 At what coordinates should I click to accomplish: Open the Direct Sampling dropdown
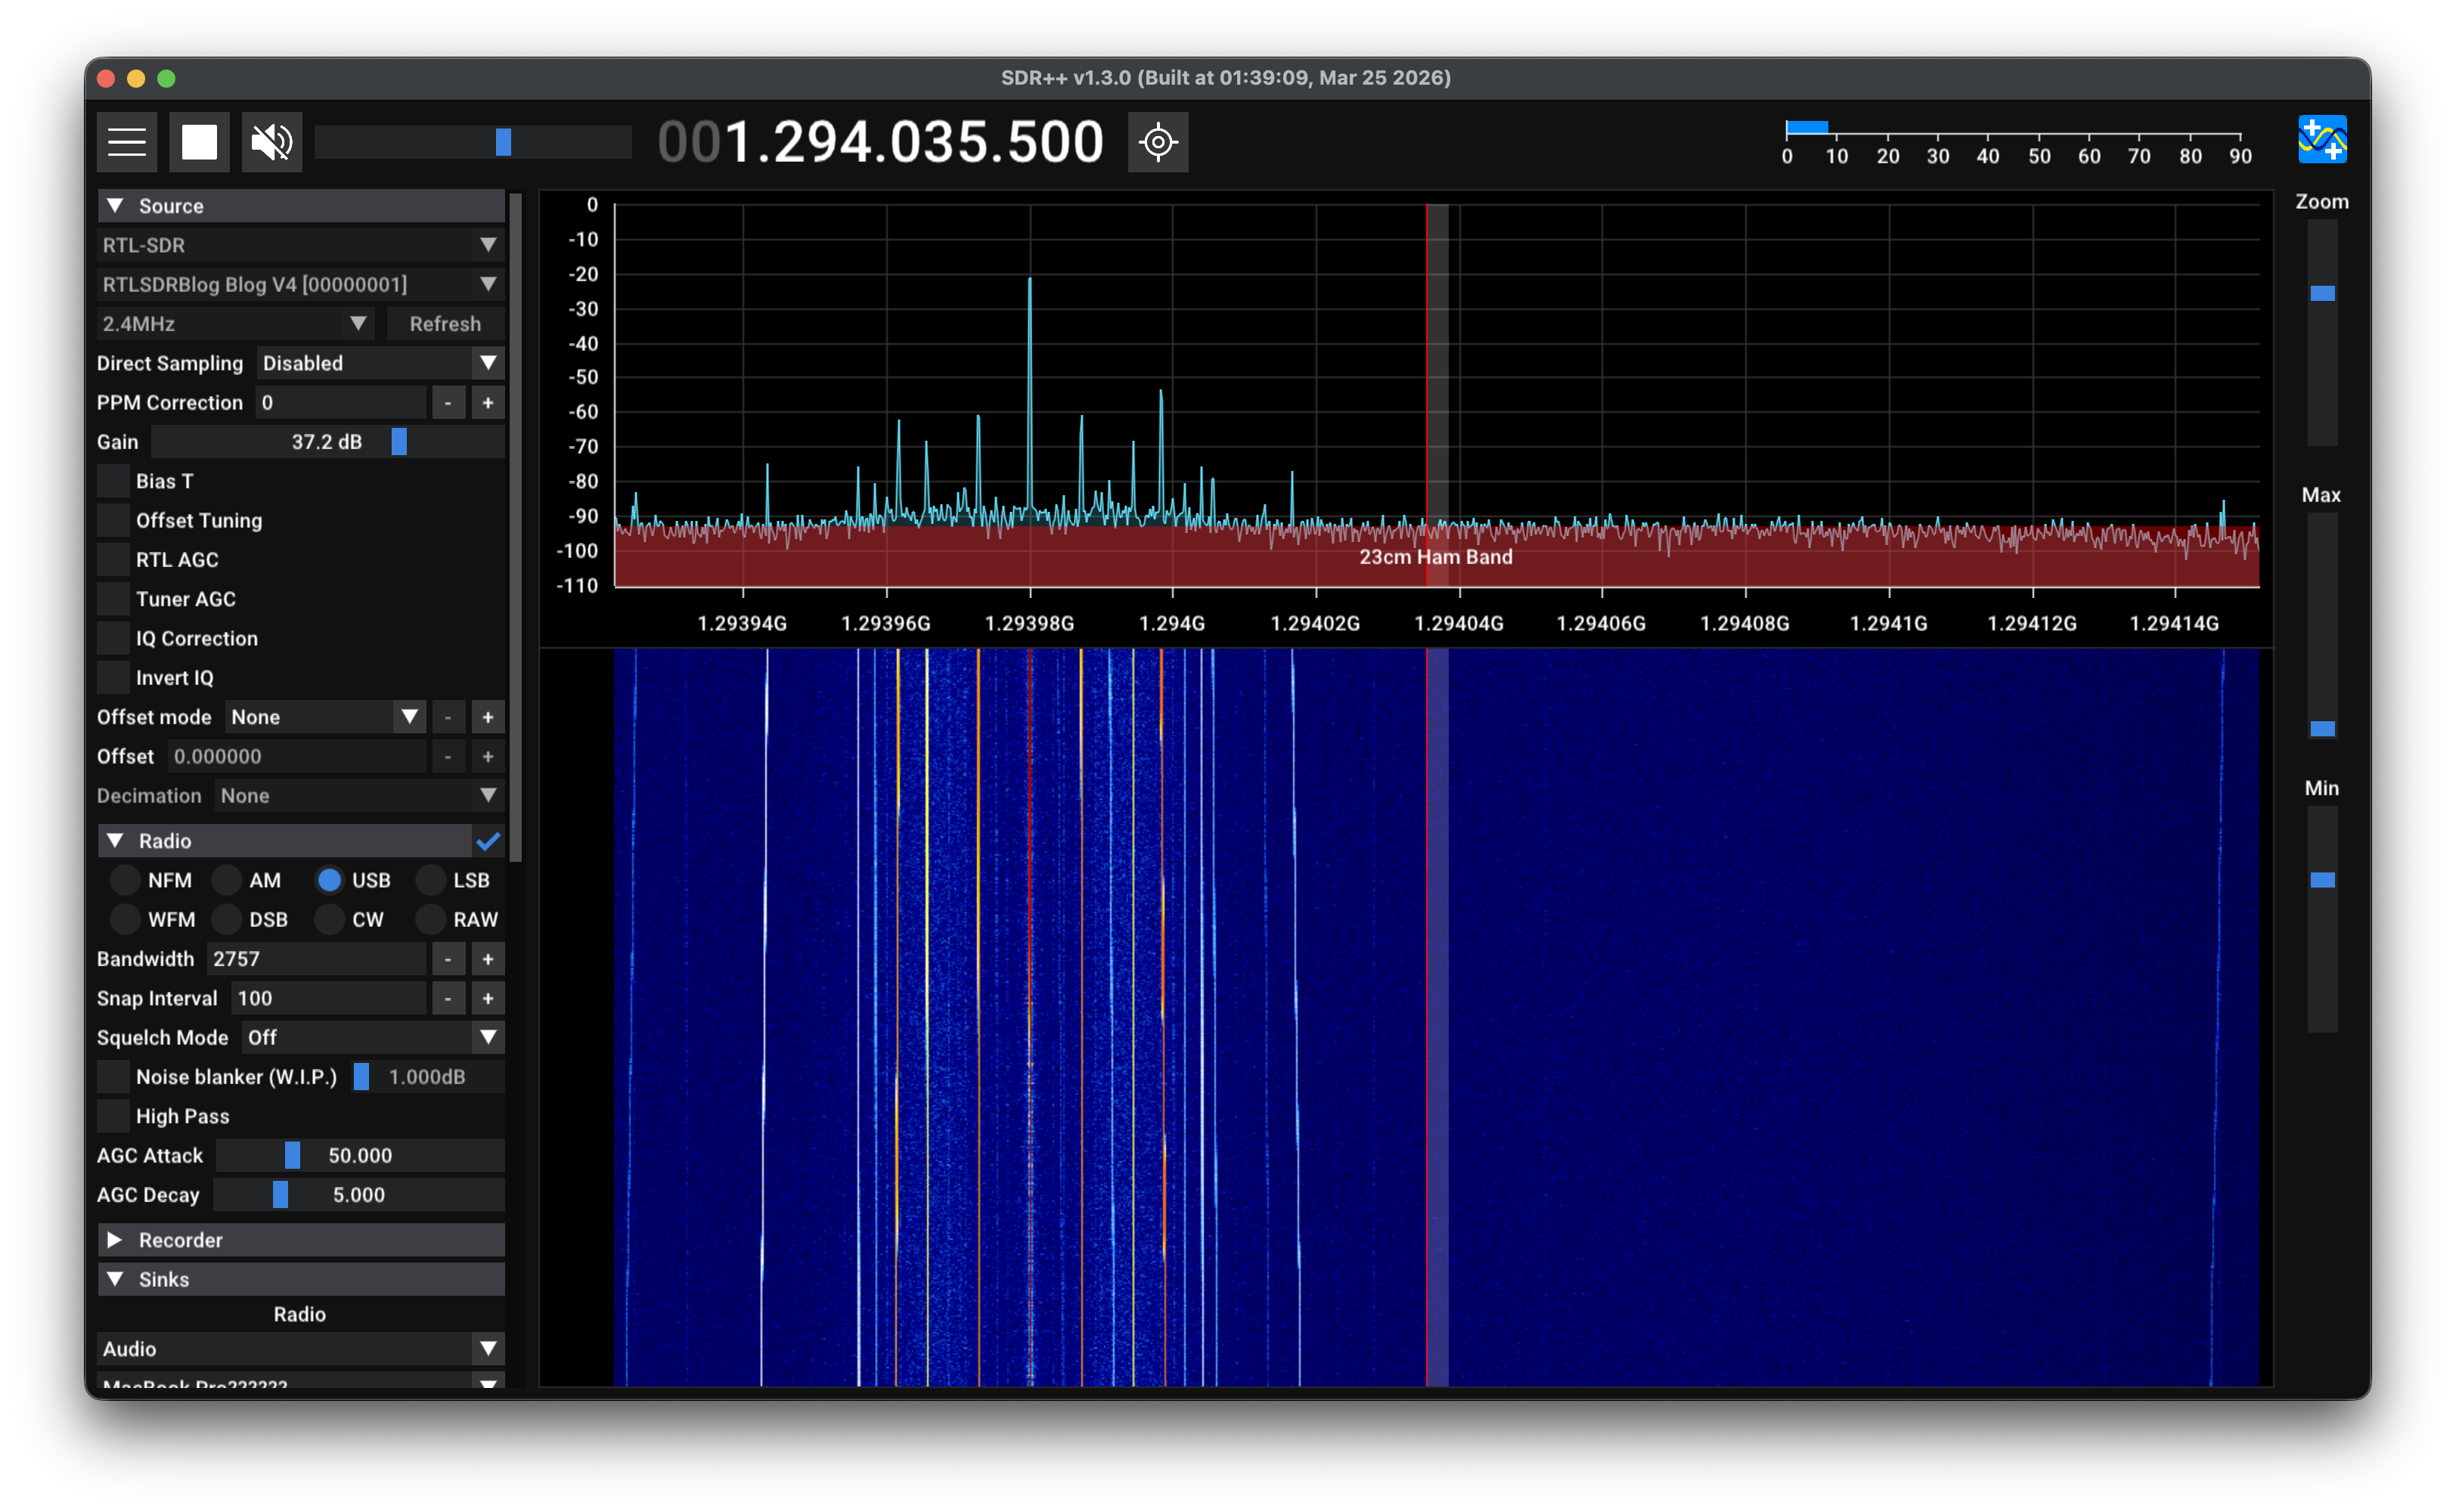pyautogui.click(x=380, y=363)
